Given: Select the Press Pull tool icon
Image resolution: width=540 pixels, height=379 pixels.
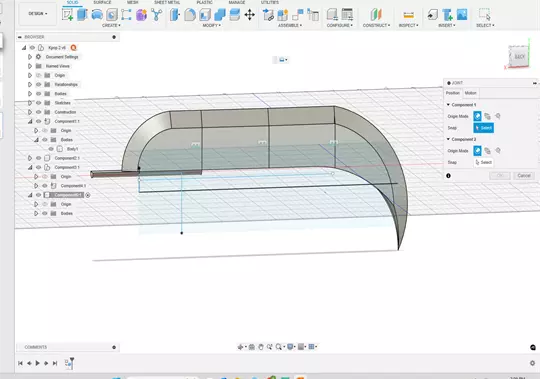Looking at the screenshot, I should [175, 15].
